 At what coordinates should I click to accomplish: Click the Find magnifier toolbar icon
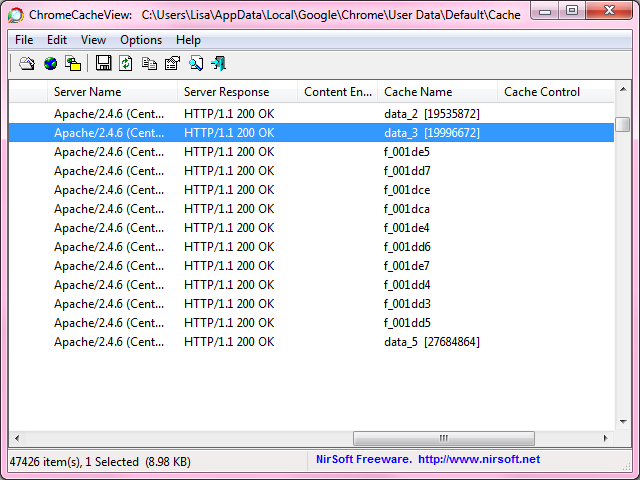tap(196, 64)
